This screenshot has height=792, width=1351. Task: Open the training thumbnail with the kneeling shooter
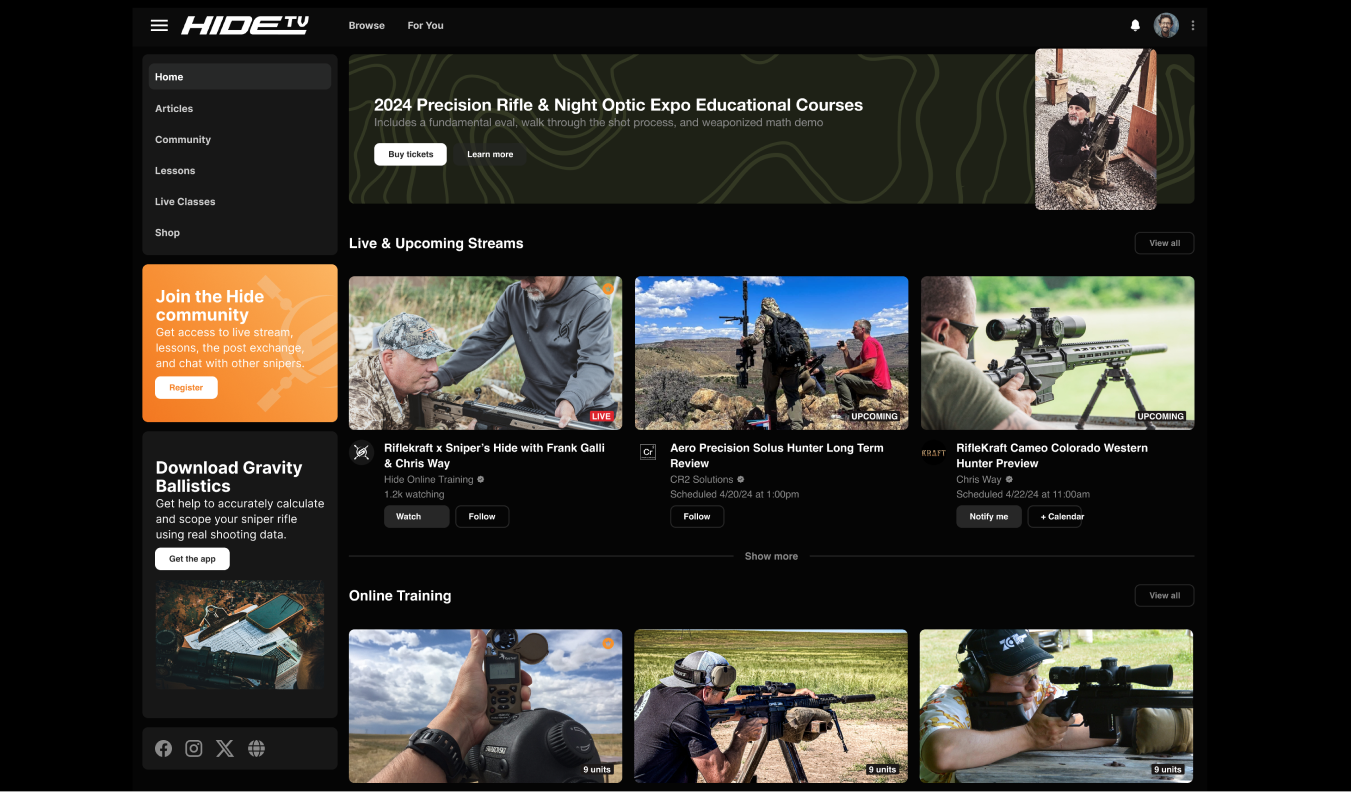[x=771, y=706]
